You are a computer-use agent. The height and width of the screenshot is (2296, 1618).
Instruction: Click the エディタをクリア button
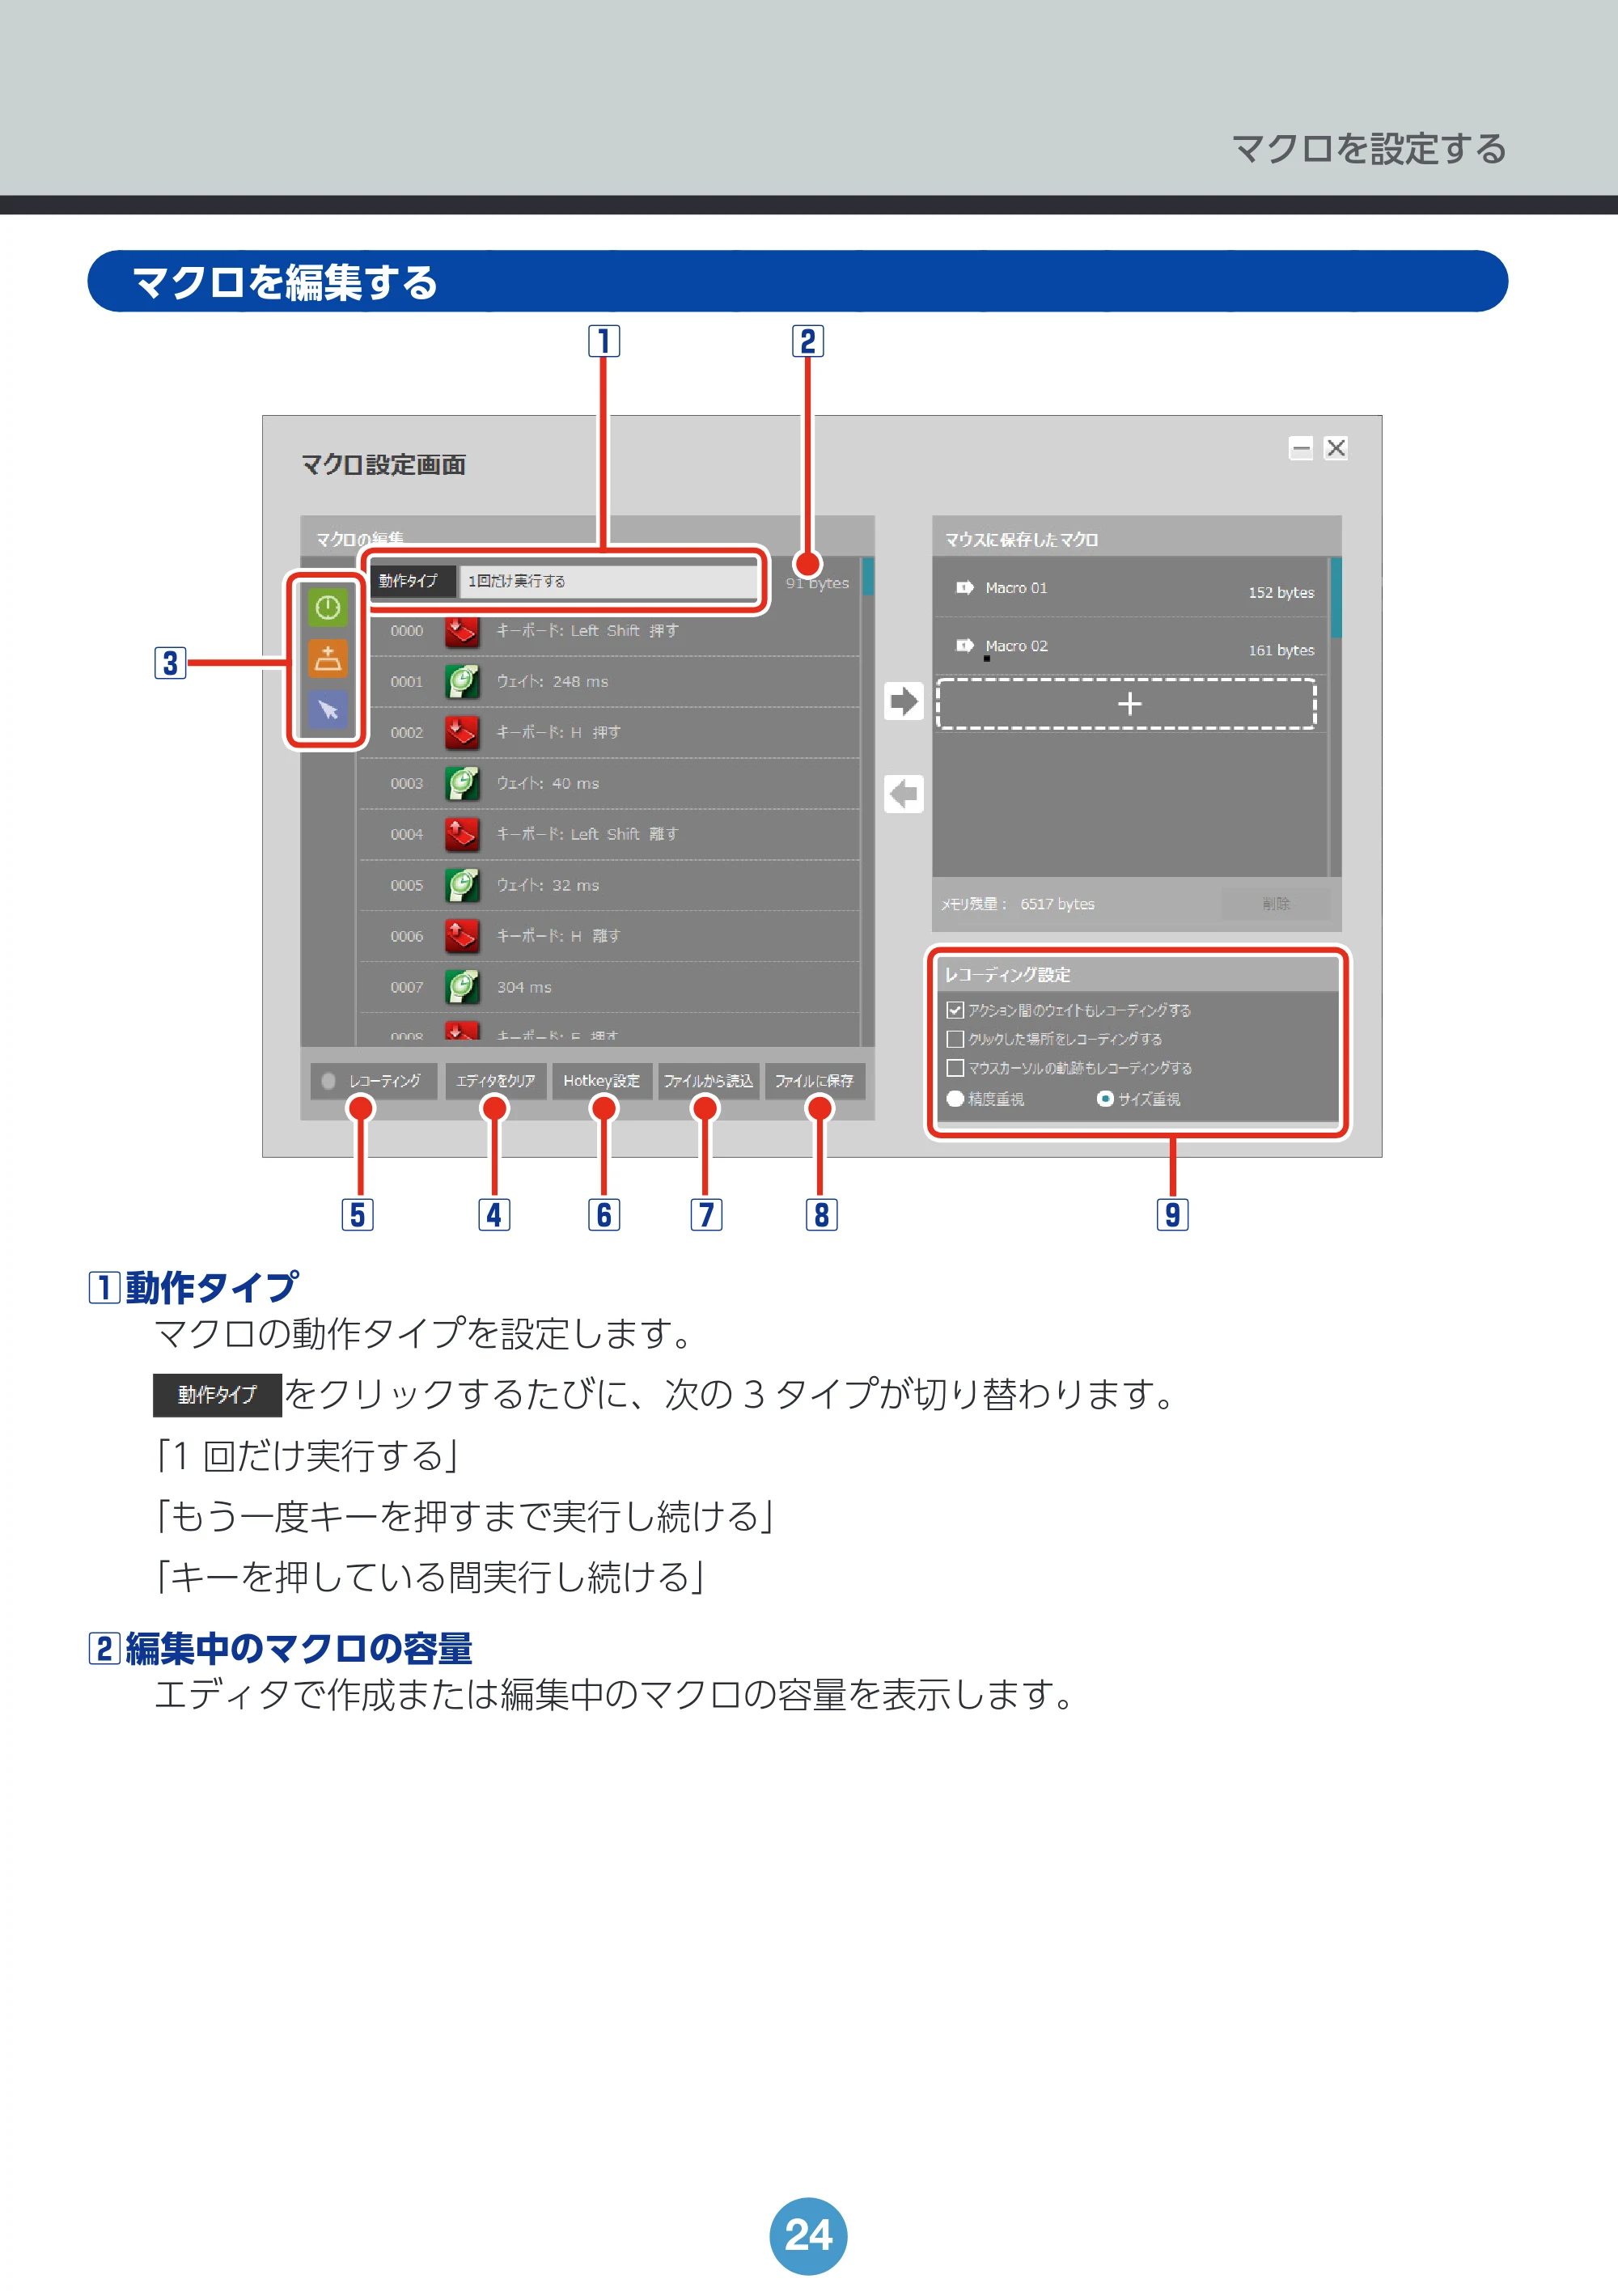click(x=495, y=1081)
